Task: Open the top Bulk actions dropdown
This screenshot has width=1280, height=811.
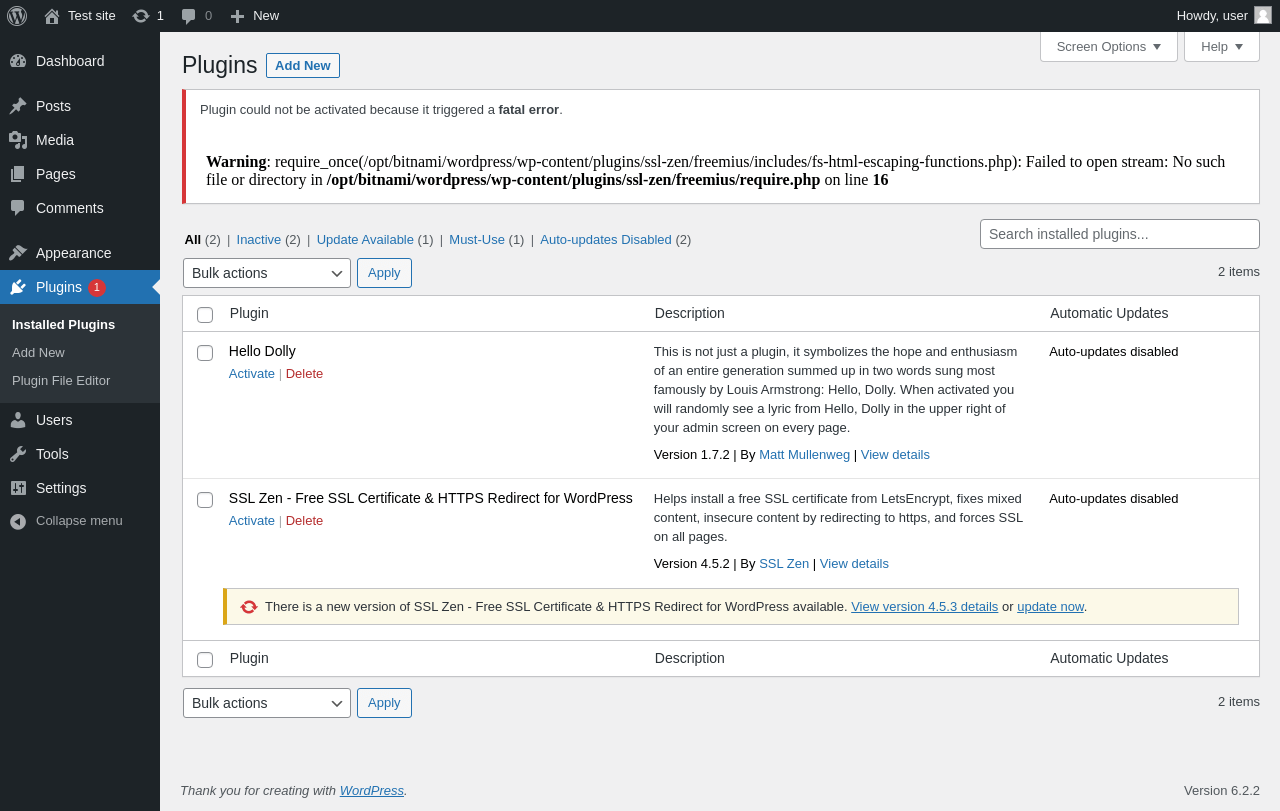Action: pos(267,273)
